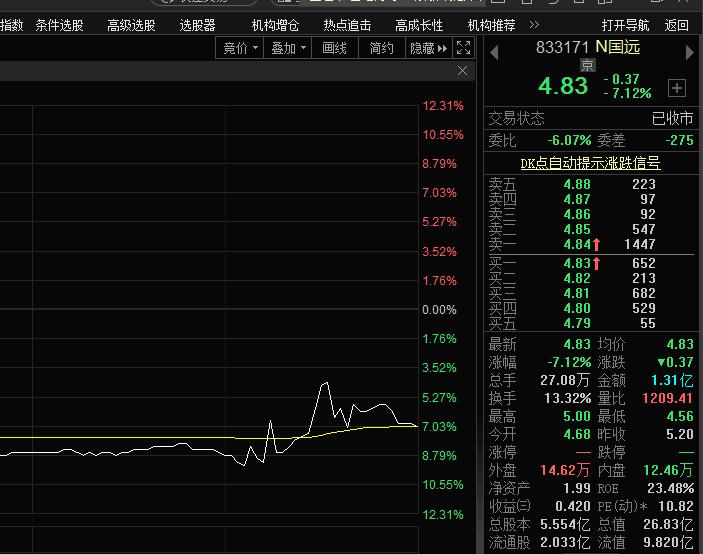Click the ROE value 23.48%

[x=670, y=488]
